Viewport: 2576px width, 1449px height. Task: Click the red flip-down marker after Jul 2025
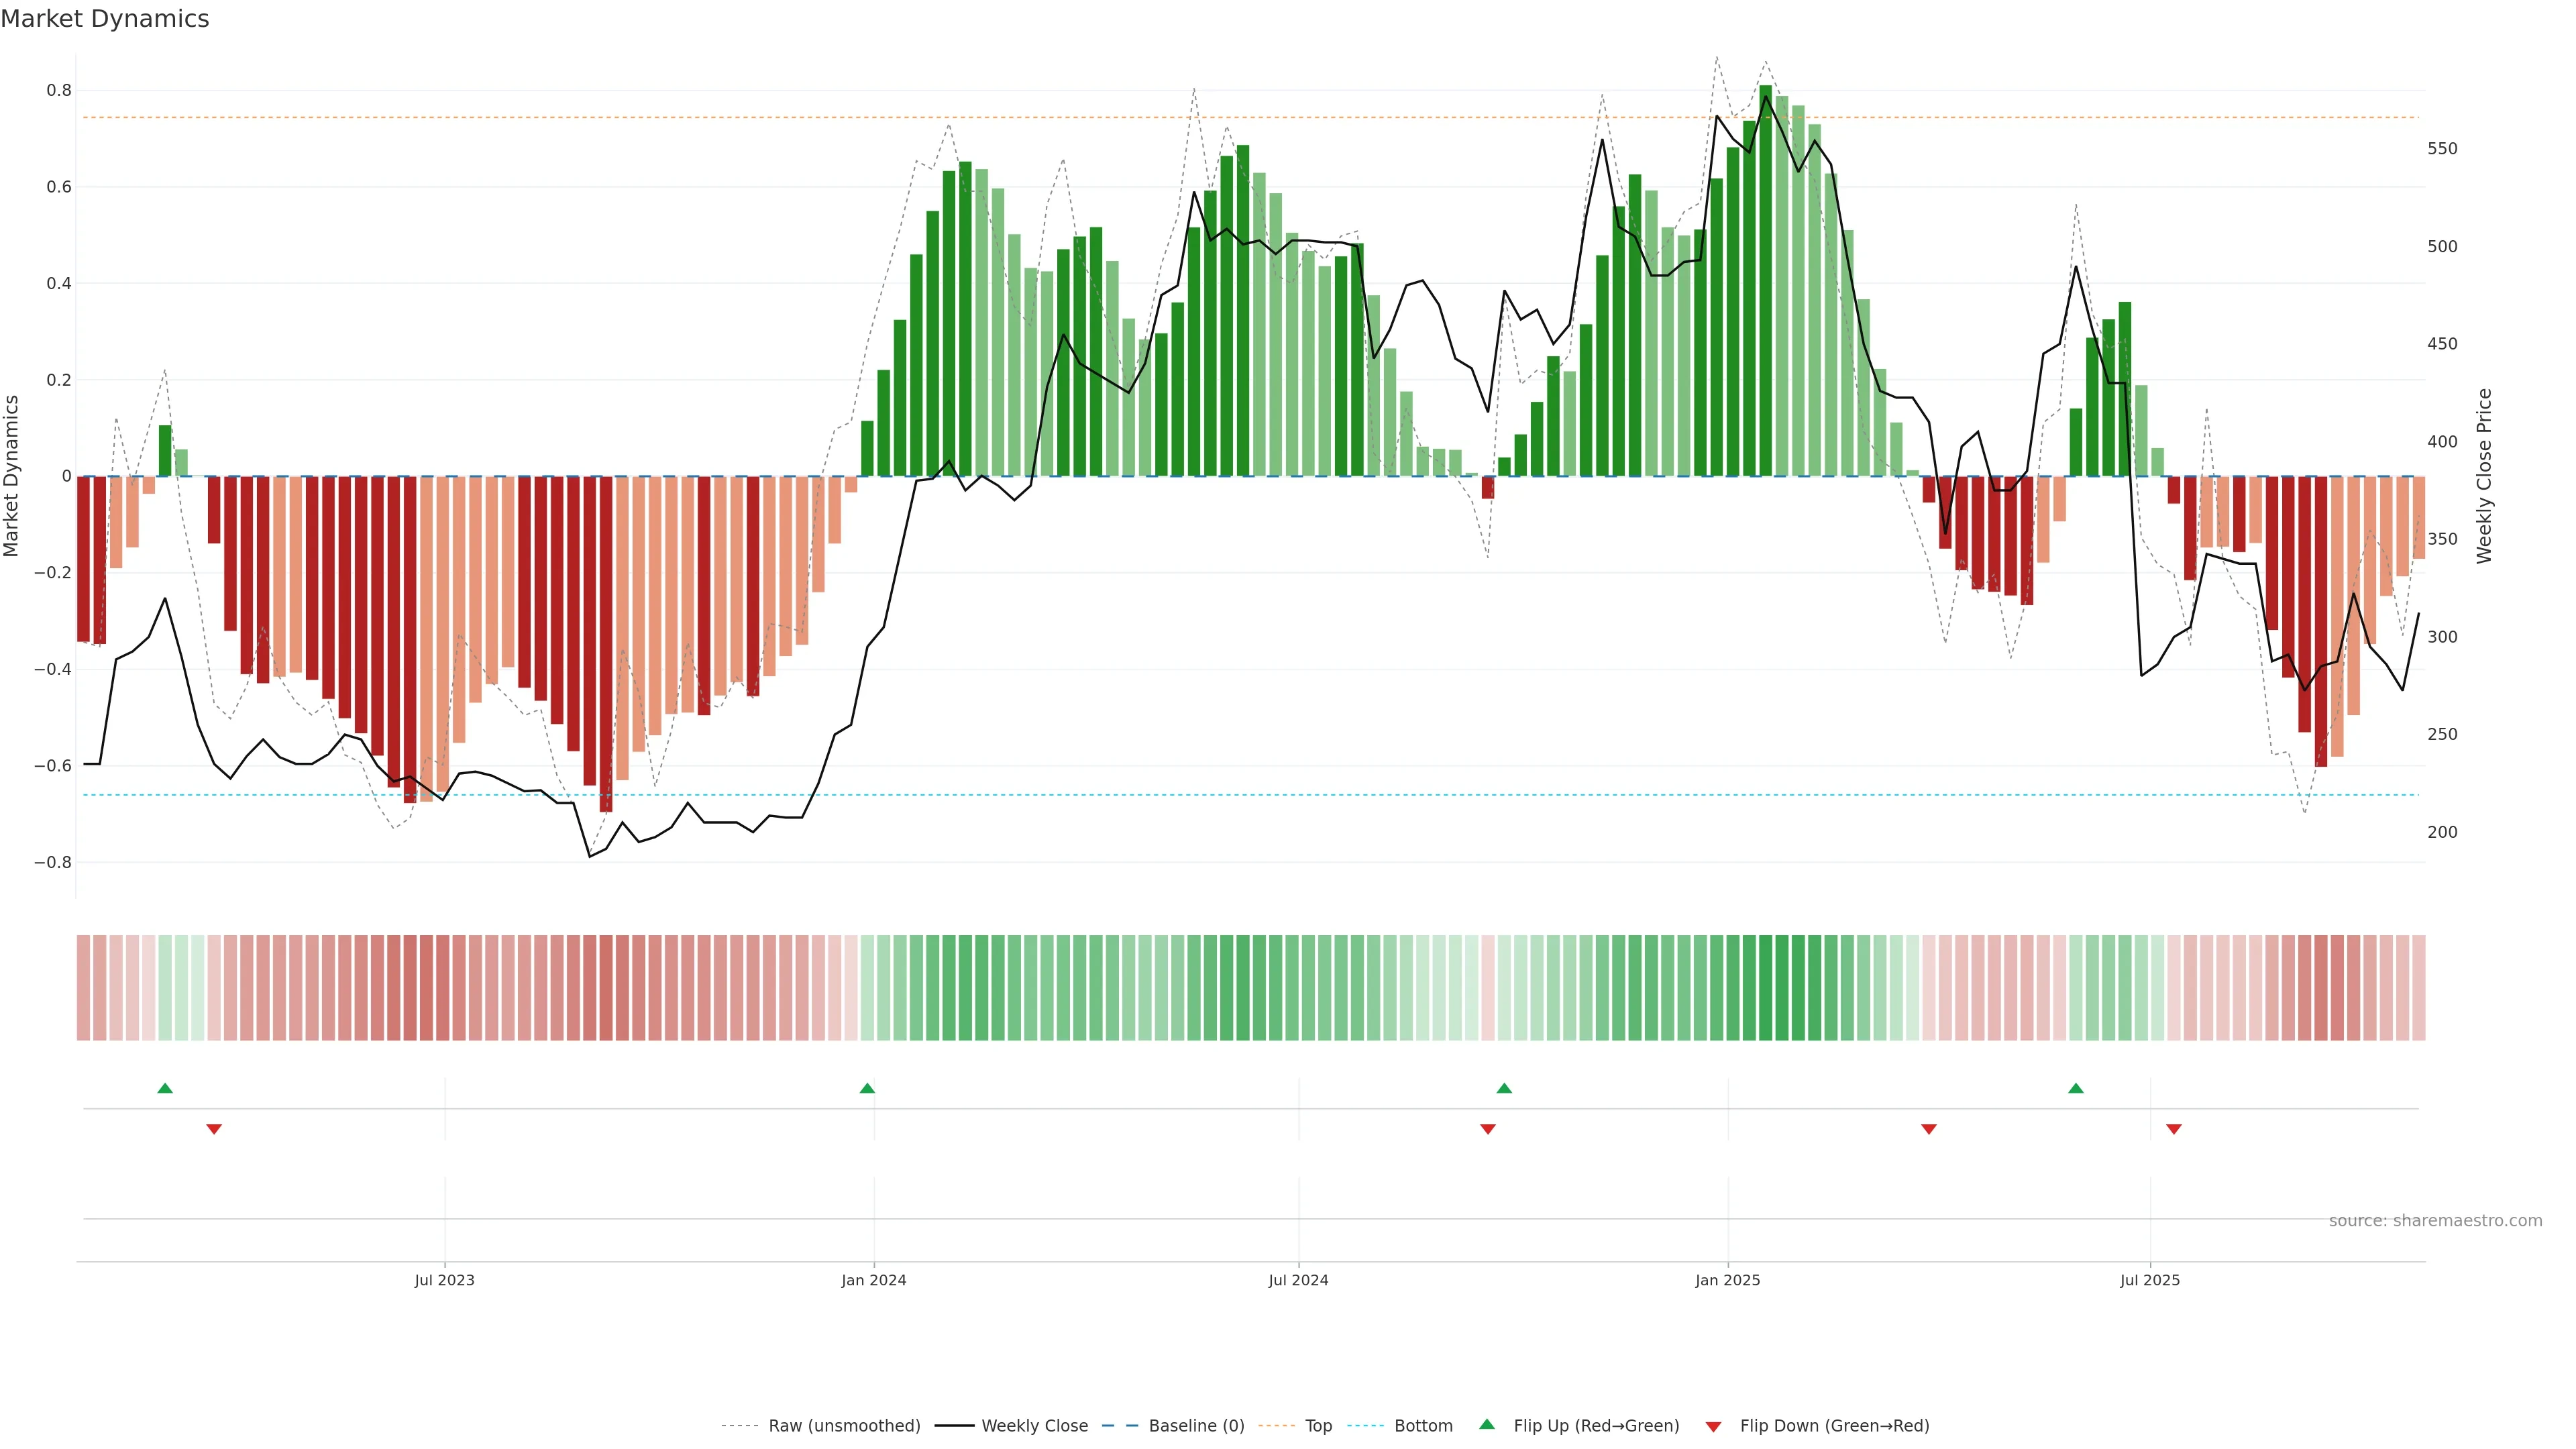[2174, 1129]
